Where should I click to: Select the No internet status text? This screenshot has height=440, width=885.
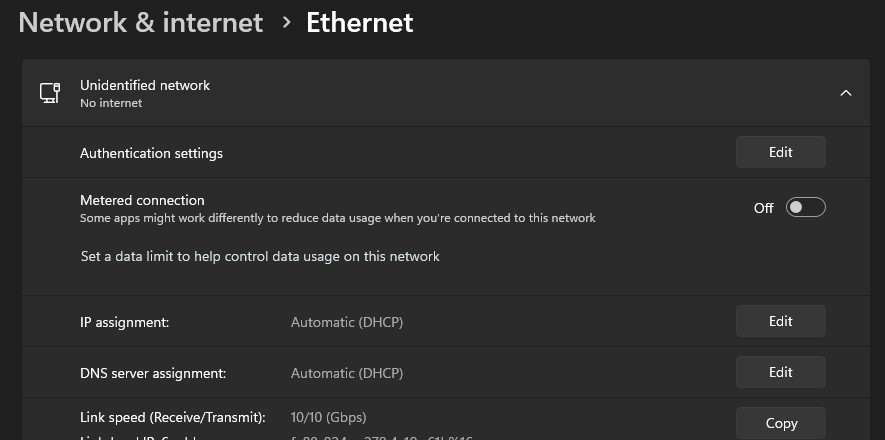click(111, 103)
